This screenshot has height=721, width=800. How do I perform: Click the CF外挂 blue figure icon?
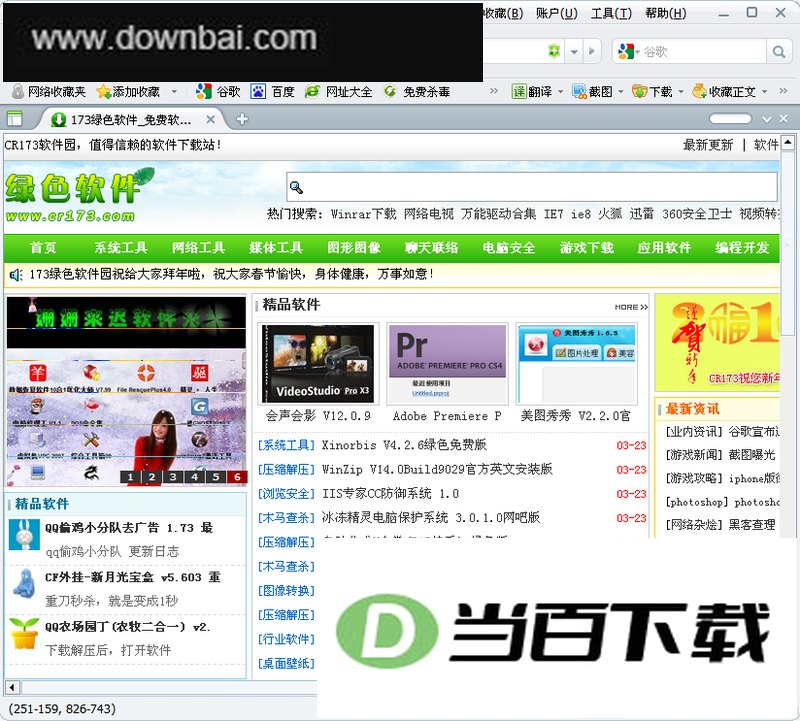point(24,584)
